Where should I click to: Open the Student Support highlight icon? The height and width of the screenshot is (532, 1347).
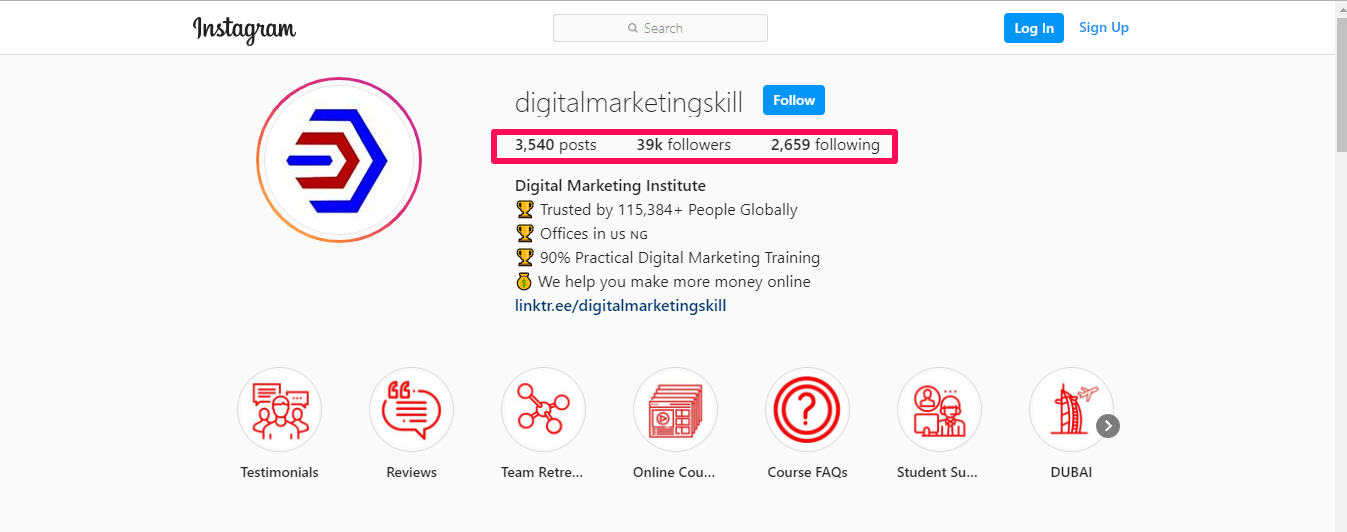pos(939,410)
